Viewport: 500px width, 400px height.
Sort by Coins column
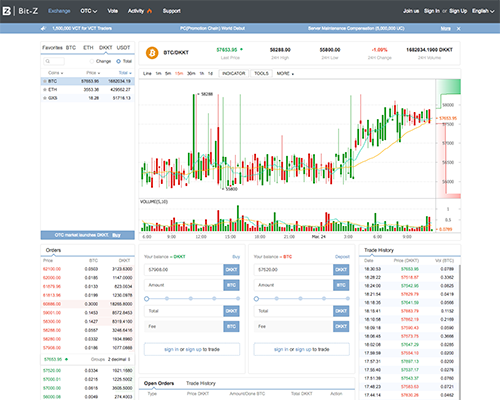(x=55, y=73)
